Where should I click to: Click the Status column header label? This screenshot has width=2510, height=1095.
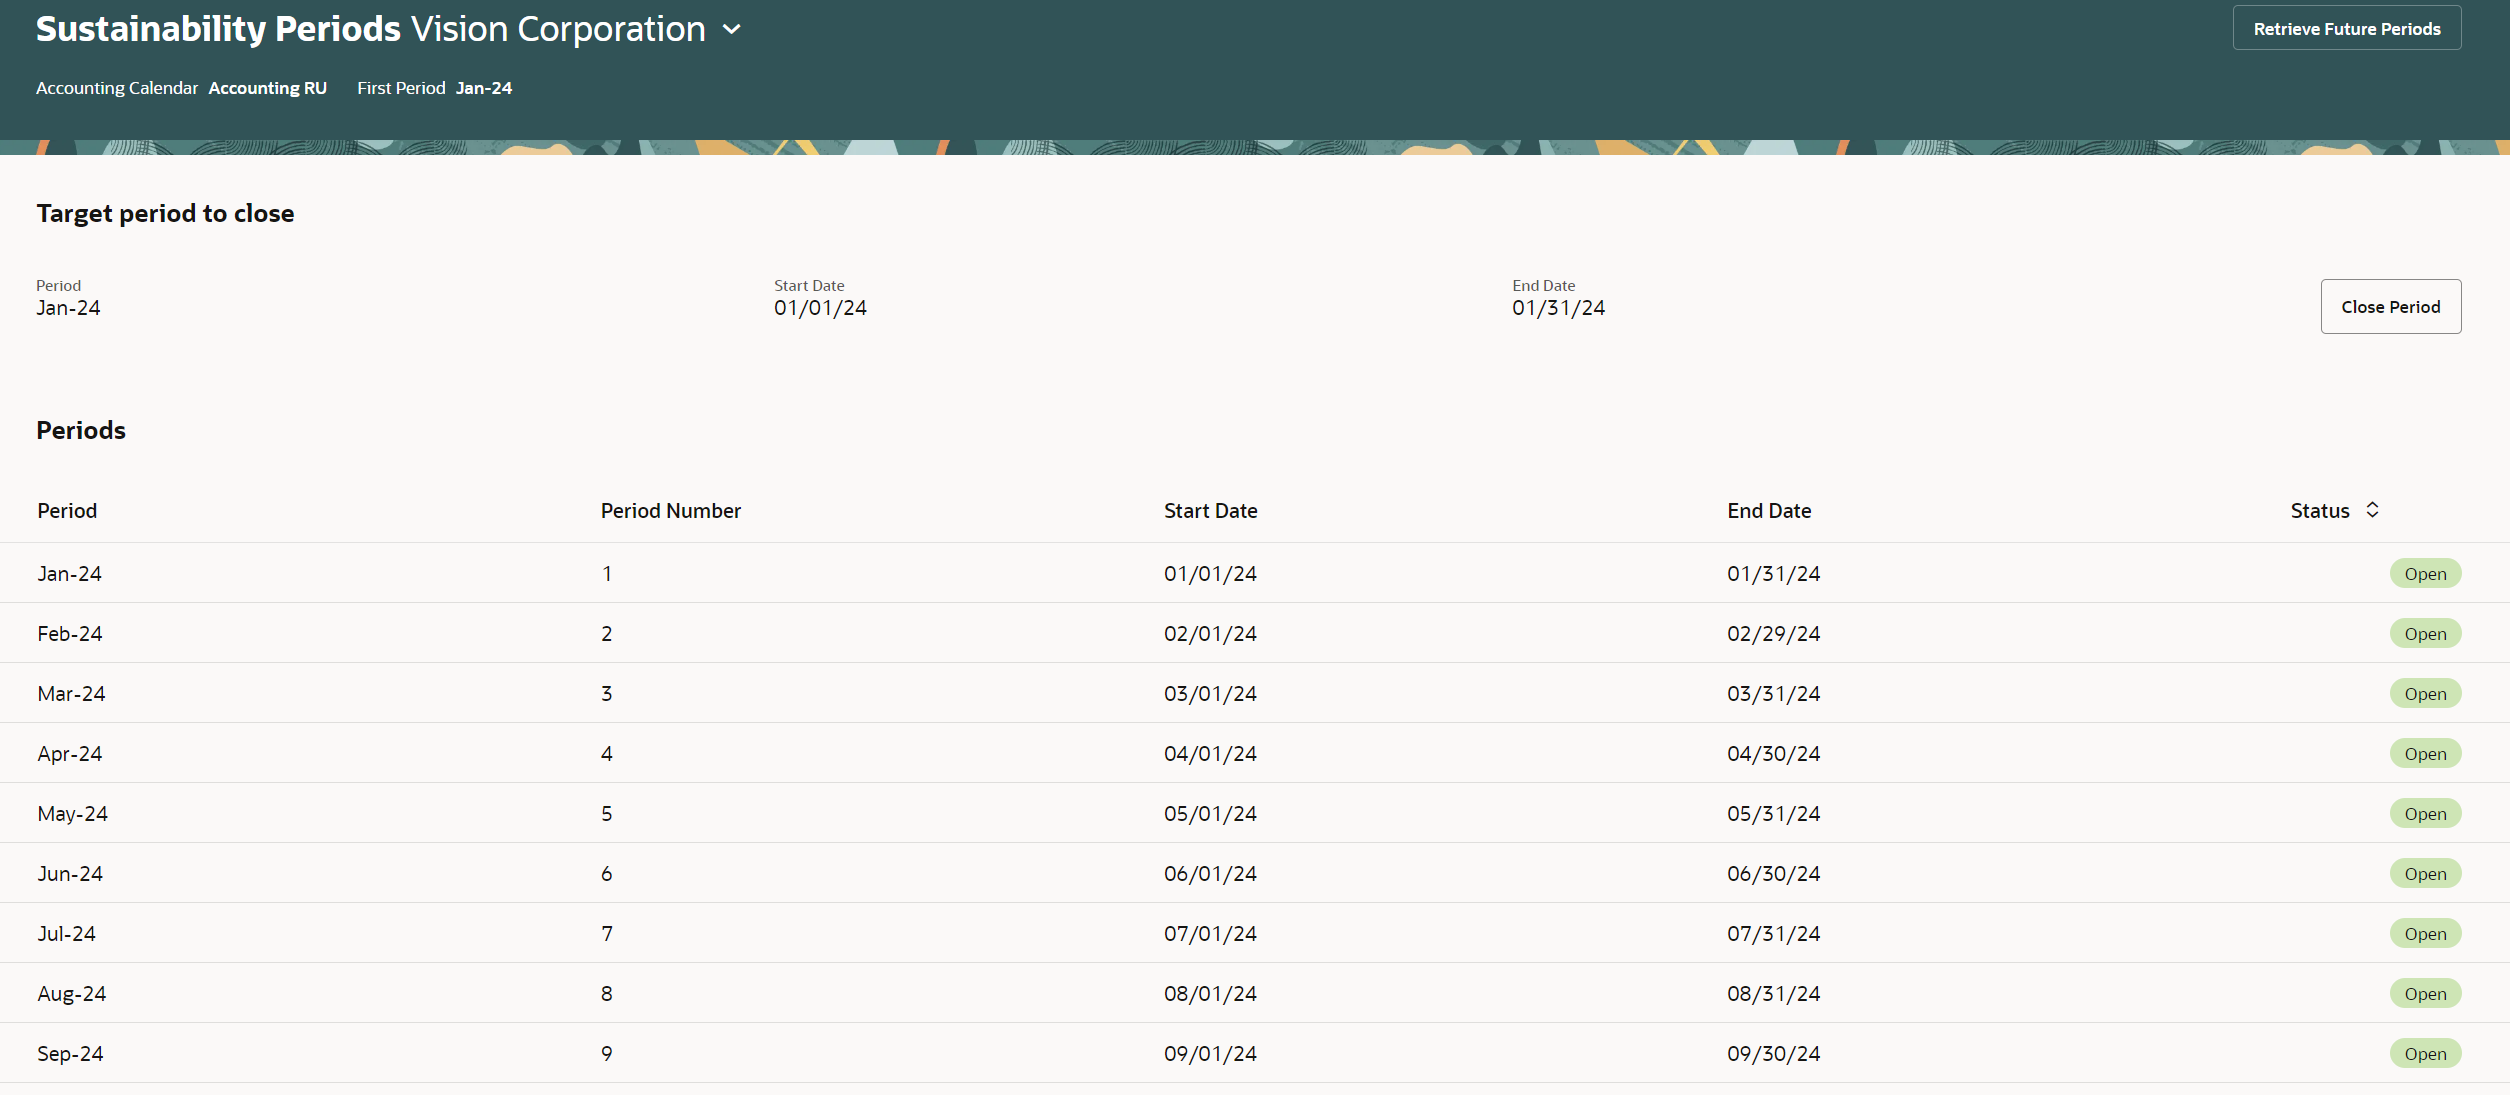(2319, 511)
